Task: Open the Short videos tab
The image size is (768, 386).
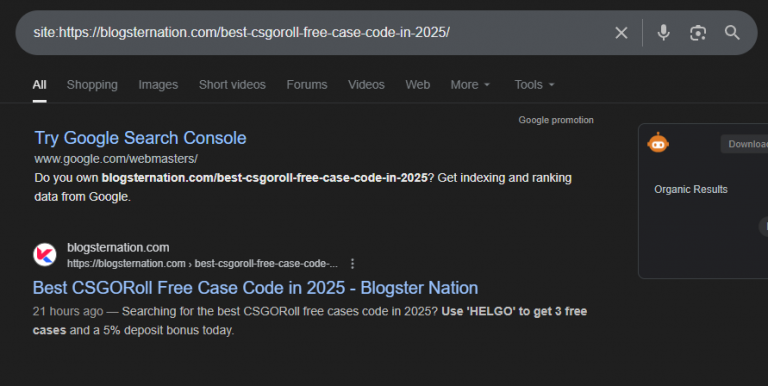Action: tap(232, 85)
